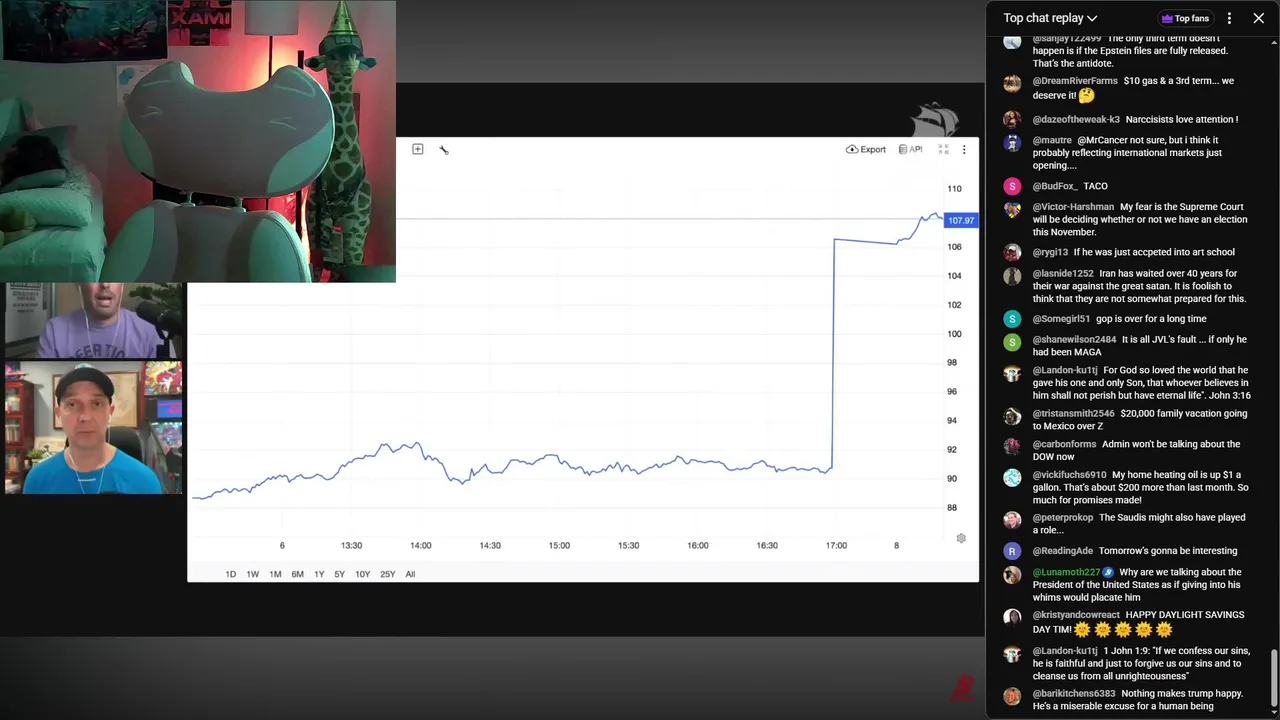Select the 10Y time range
The height and width of the screenshot is (720, 1280).
pos(362,574)
